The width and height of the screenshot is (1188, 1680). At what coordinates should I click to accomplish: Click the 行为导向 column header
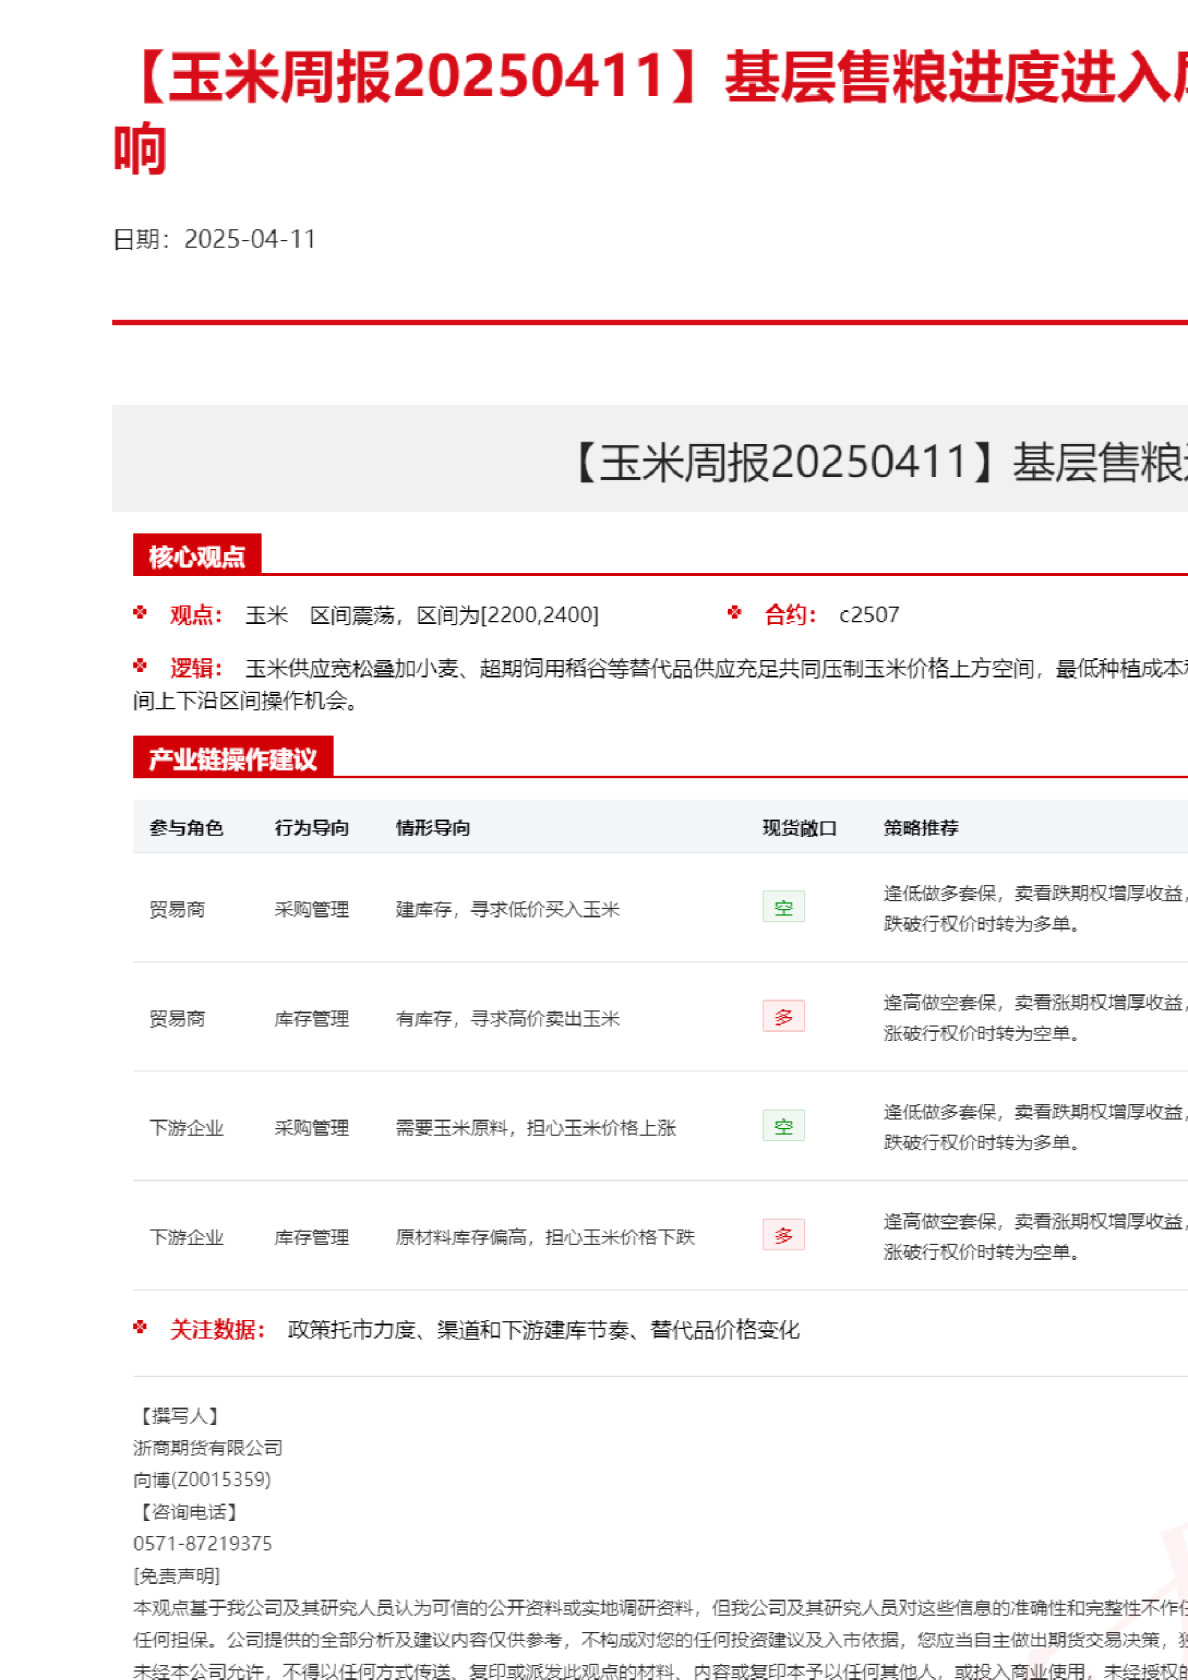[312, 828]
